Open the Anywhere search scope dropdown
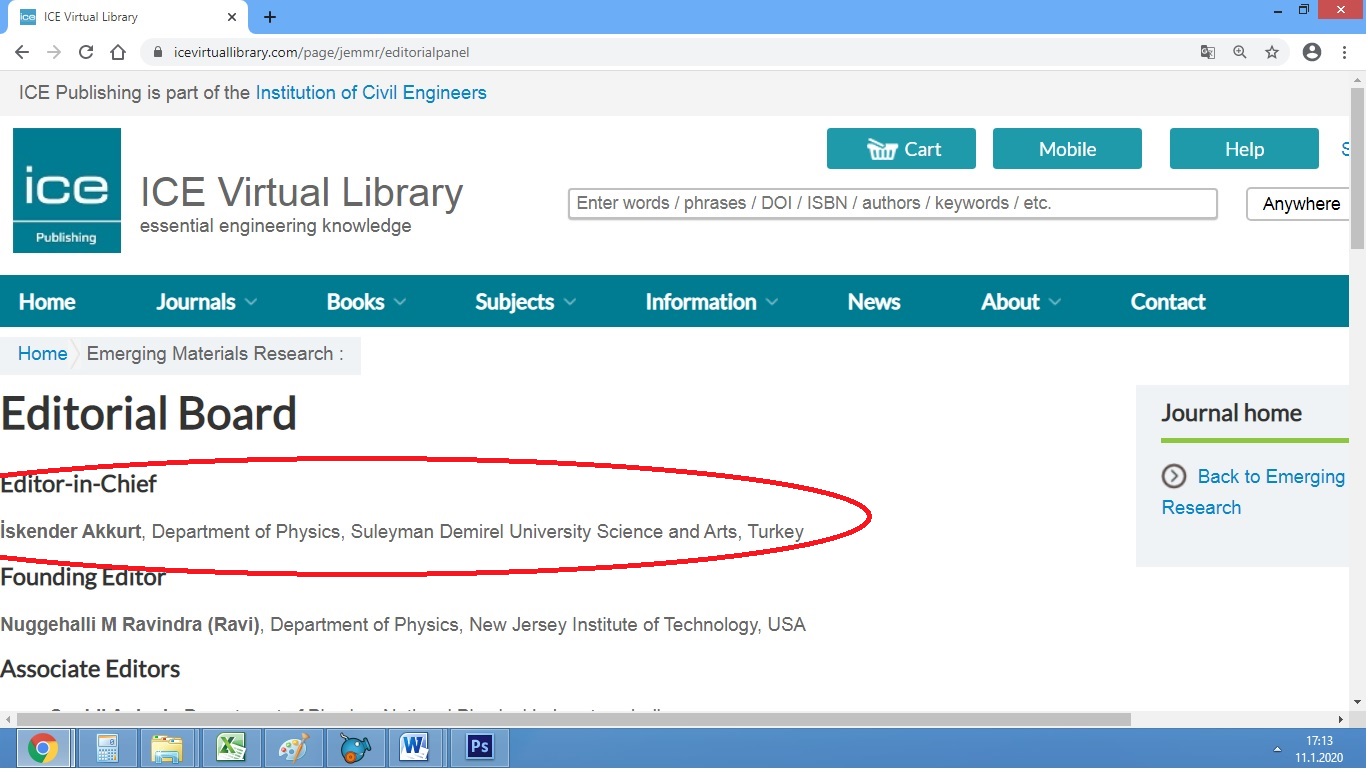The height and width of the screenshot is (776, 1368). tap(1300, 204)
